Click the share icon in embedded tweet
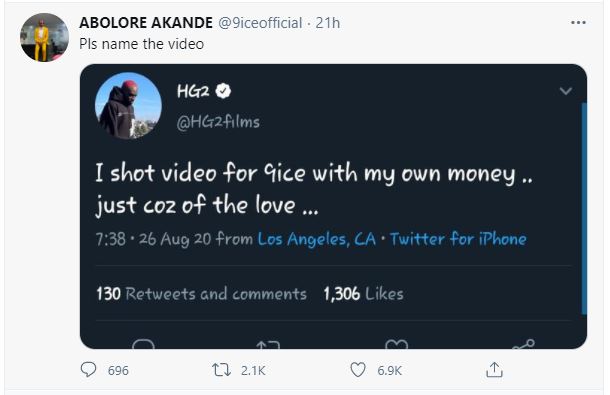 pyautogui.click(x=524, y=345)
